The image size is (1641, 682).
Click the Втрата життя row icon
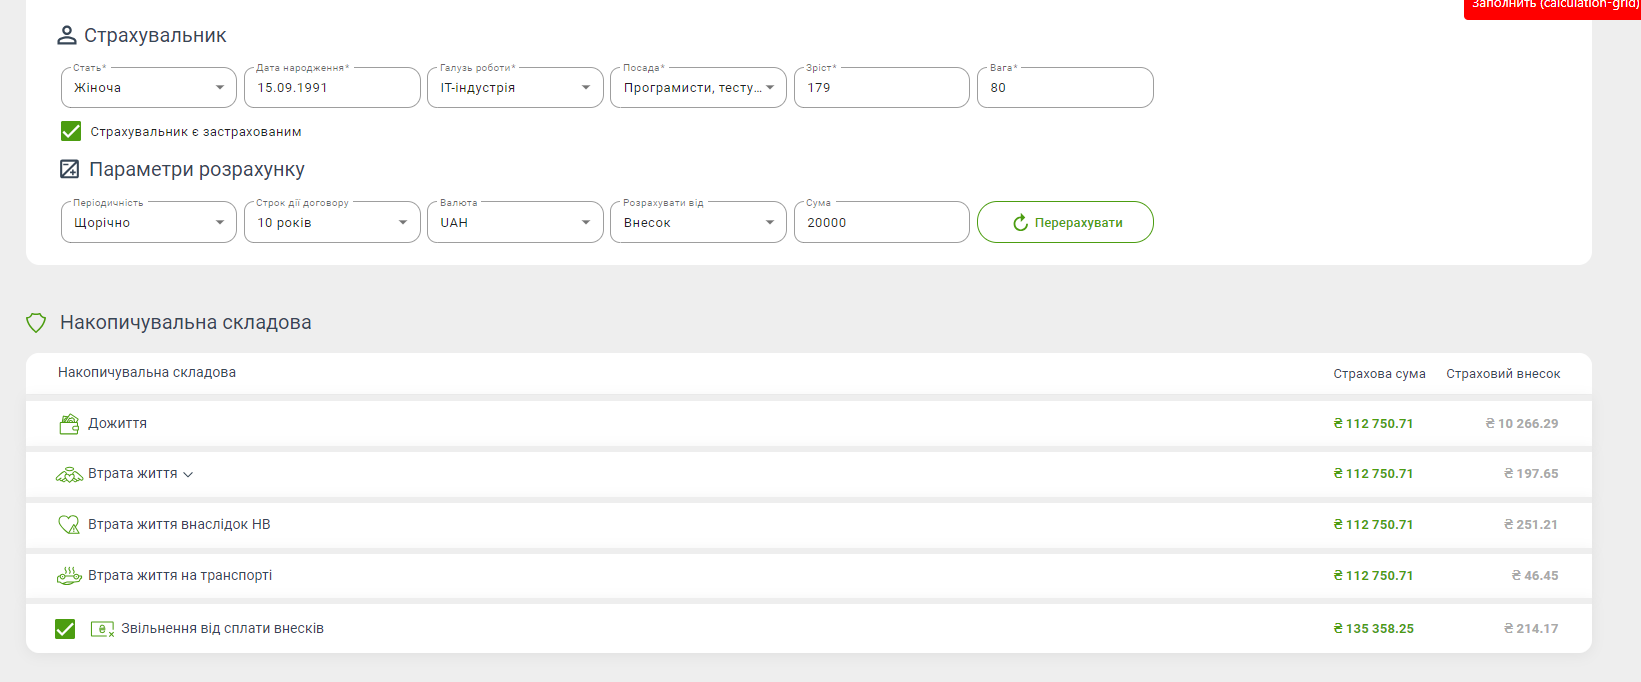pyautogui.click(x=69, y=475)
